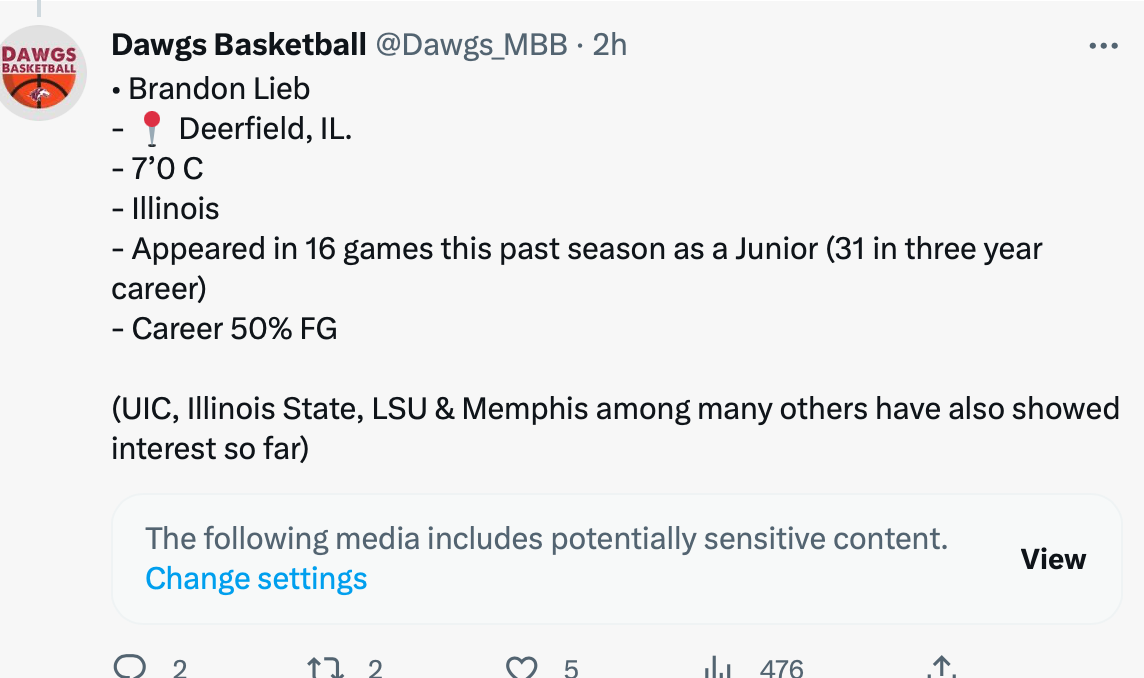The width and height of the screenshot is (1144, 678).
Task: Repost this tweet using the retweet icon
Action: pyautogui.click(x=325, y=668)
